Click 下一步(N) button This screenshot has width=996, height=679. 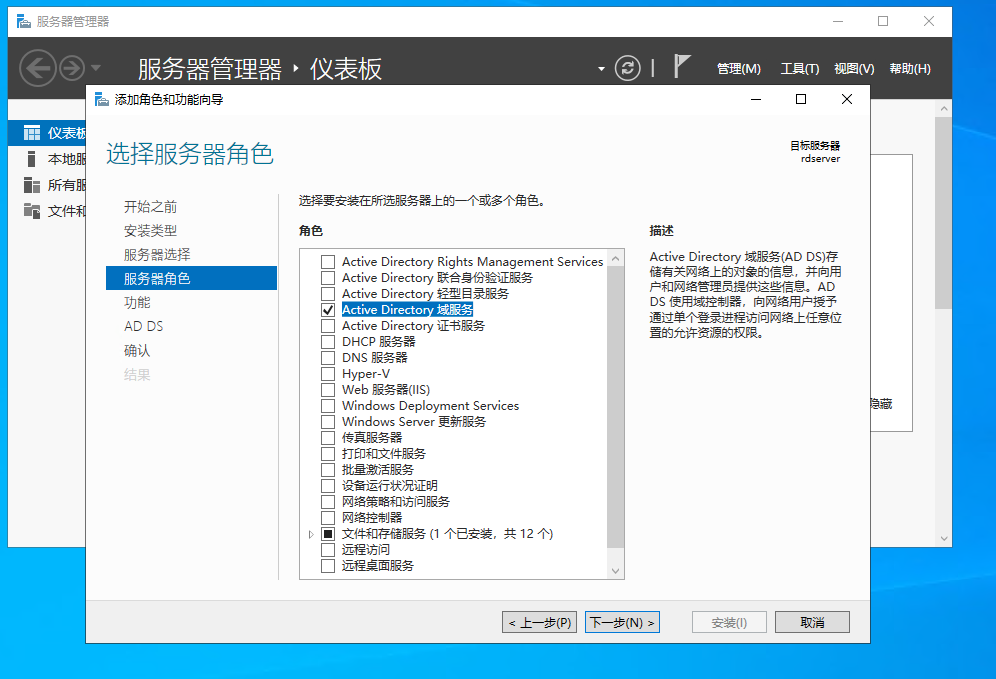[622, 622]
